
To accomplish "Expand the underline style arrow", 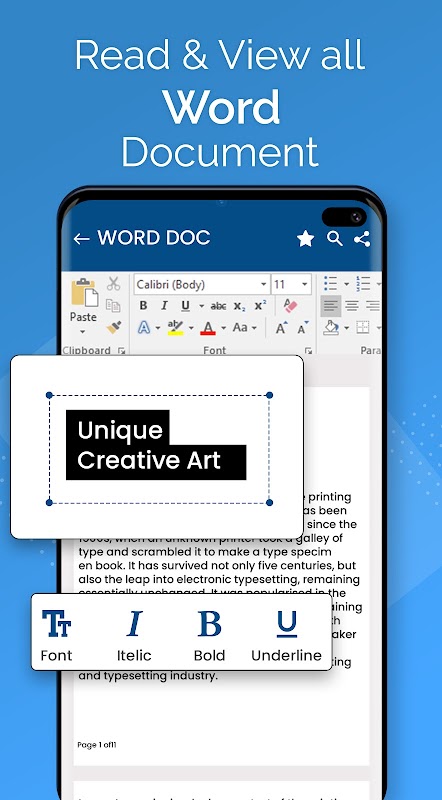I will 201,306.
